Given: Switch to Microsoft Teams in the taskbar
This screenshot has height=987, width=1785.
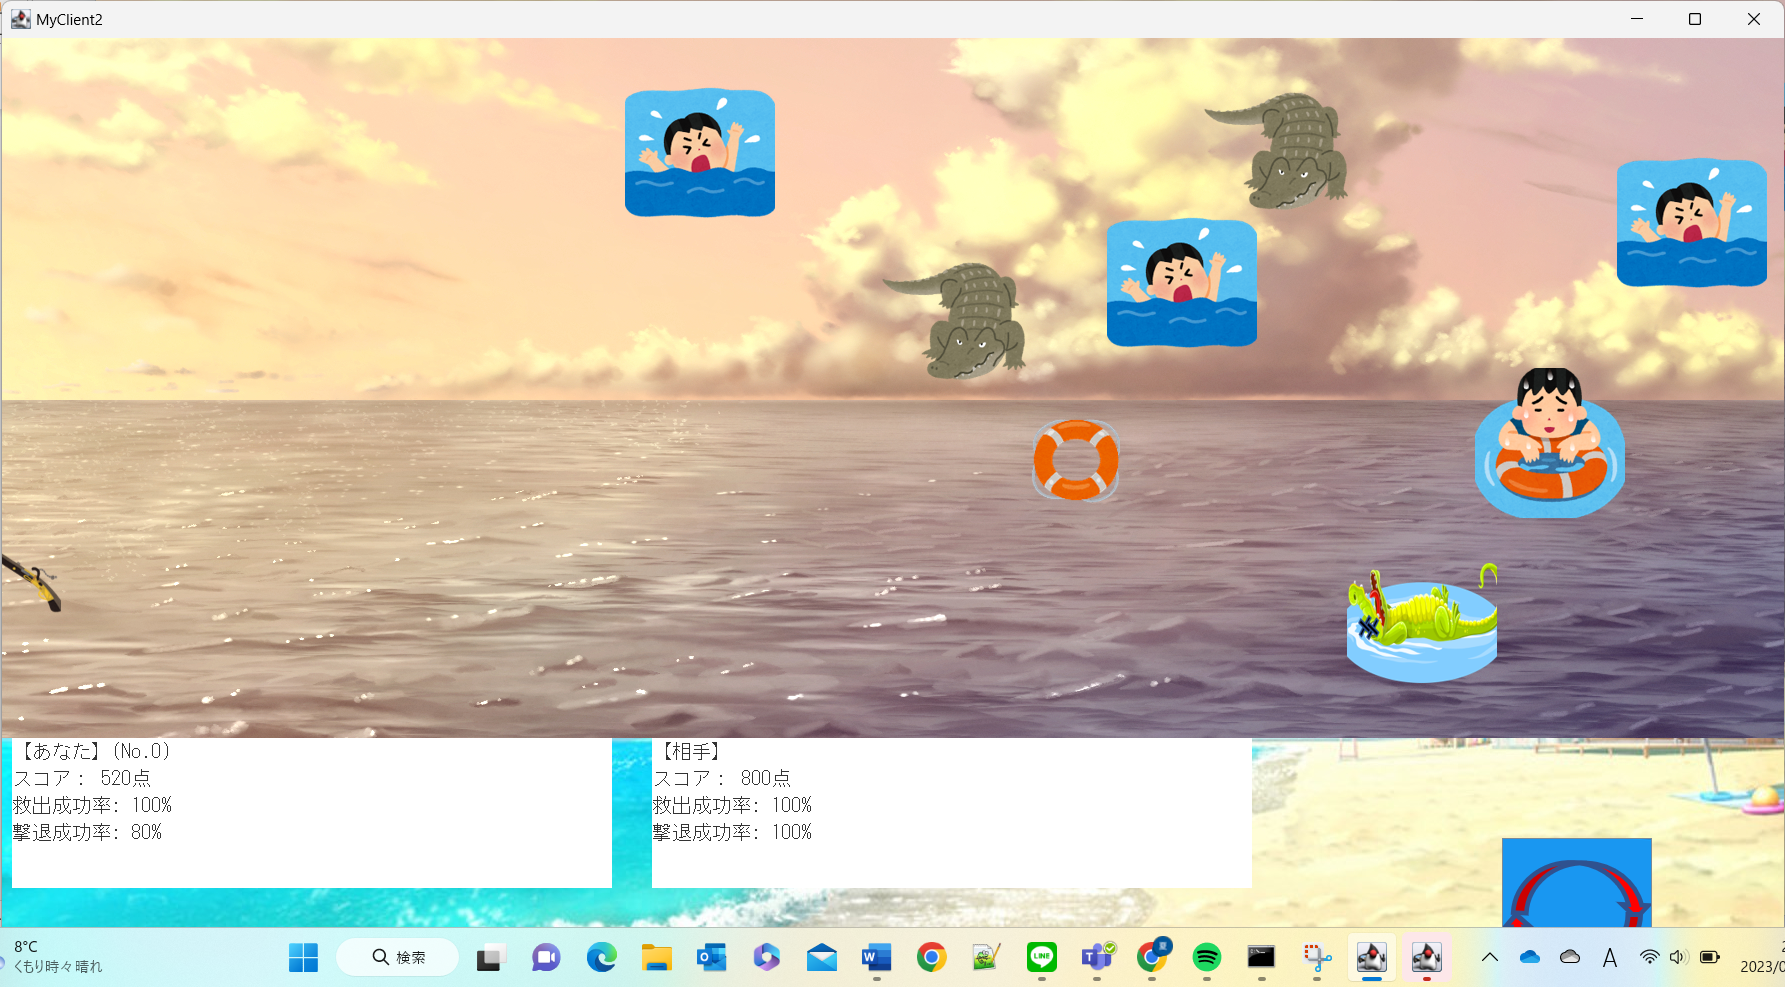Looking at the screenshot, I should pos(1096,958).
